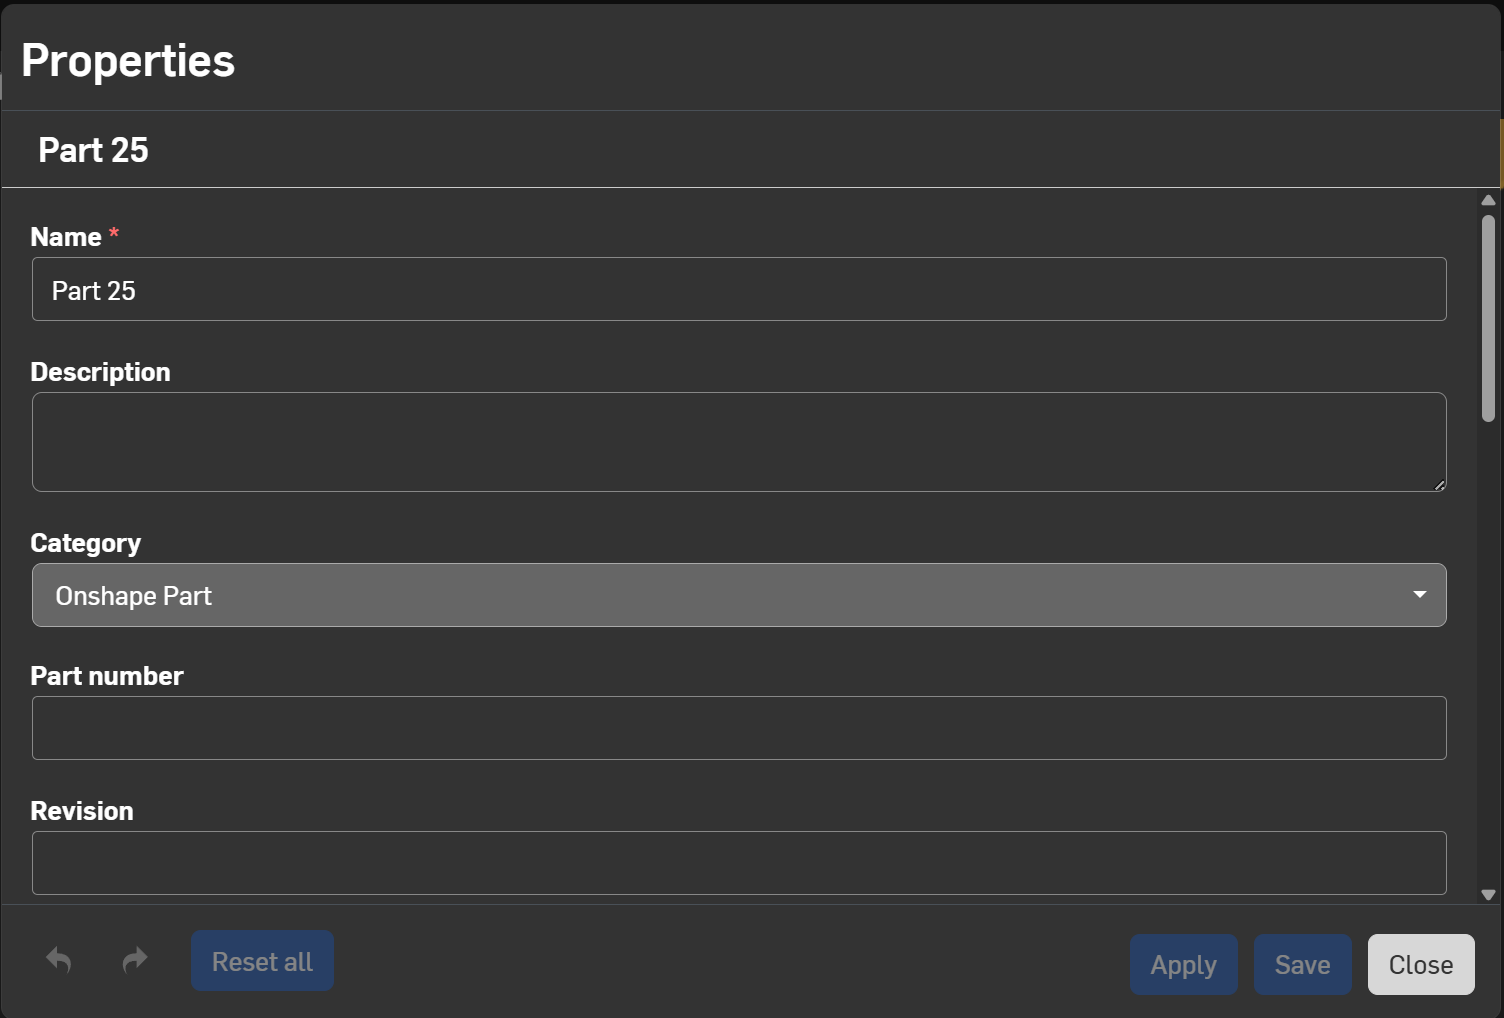Focus the Description text area
Image resolution: width=1504 pixels, height=1018 pixels.
[738, 442]
